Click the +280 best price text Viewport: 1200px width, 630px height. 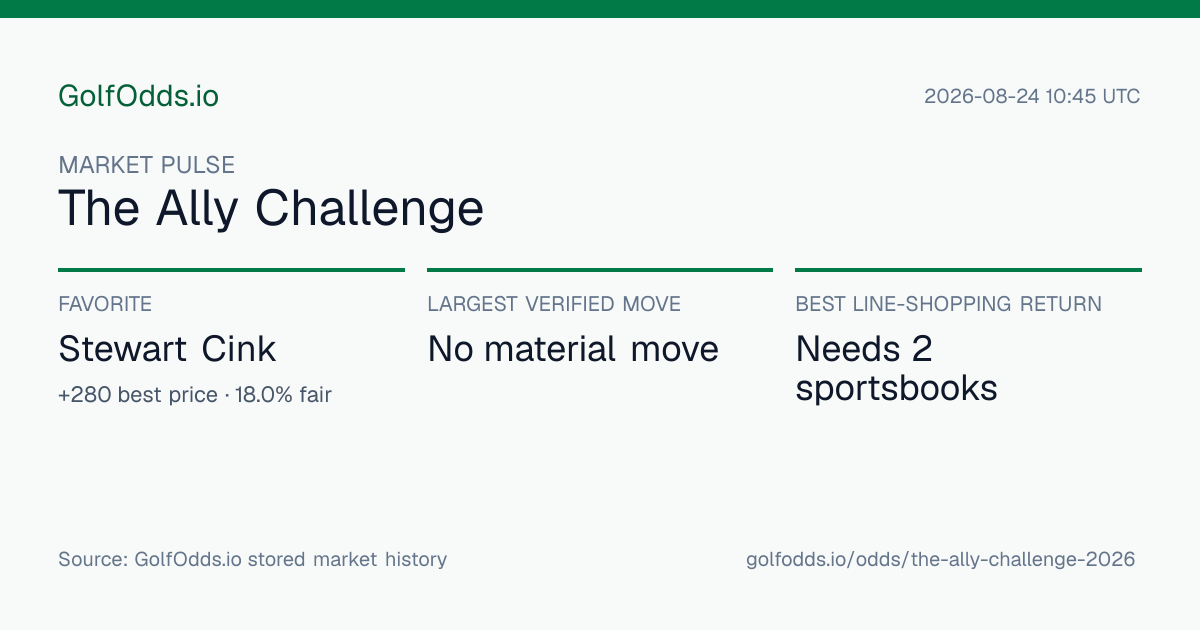pos(138,395)
